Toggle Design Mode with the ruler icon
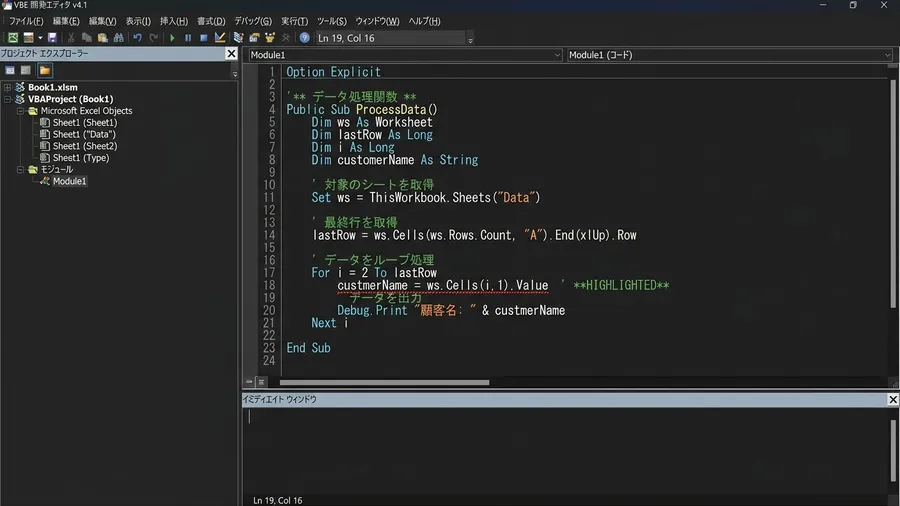The width and height of the screenshot is (900, 506). coord(219,38)
